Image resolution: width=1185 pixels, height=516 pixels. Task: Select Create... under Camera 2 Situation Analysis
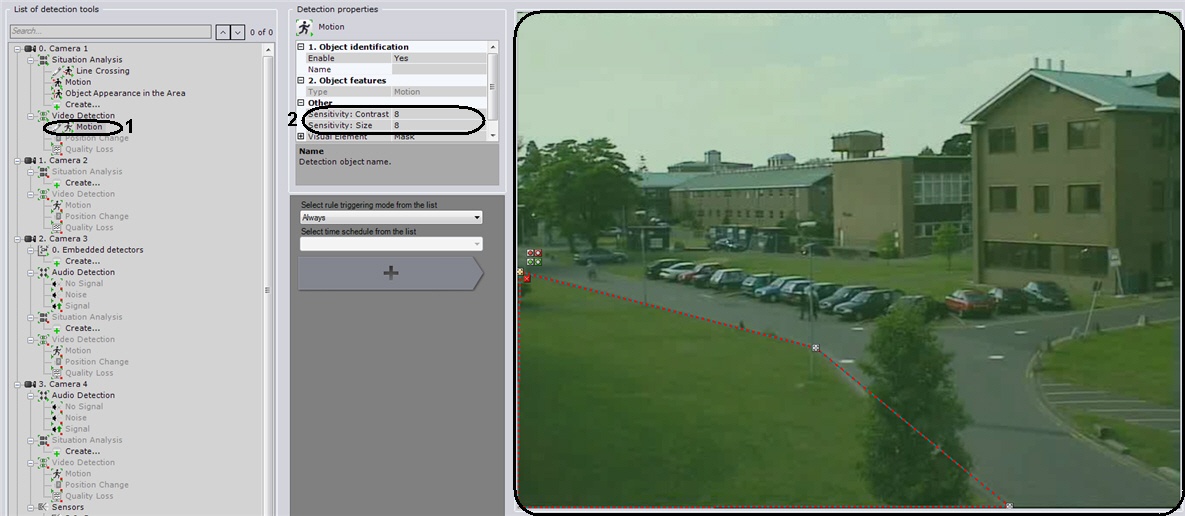point(82,183)
